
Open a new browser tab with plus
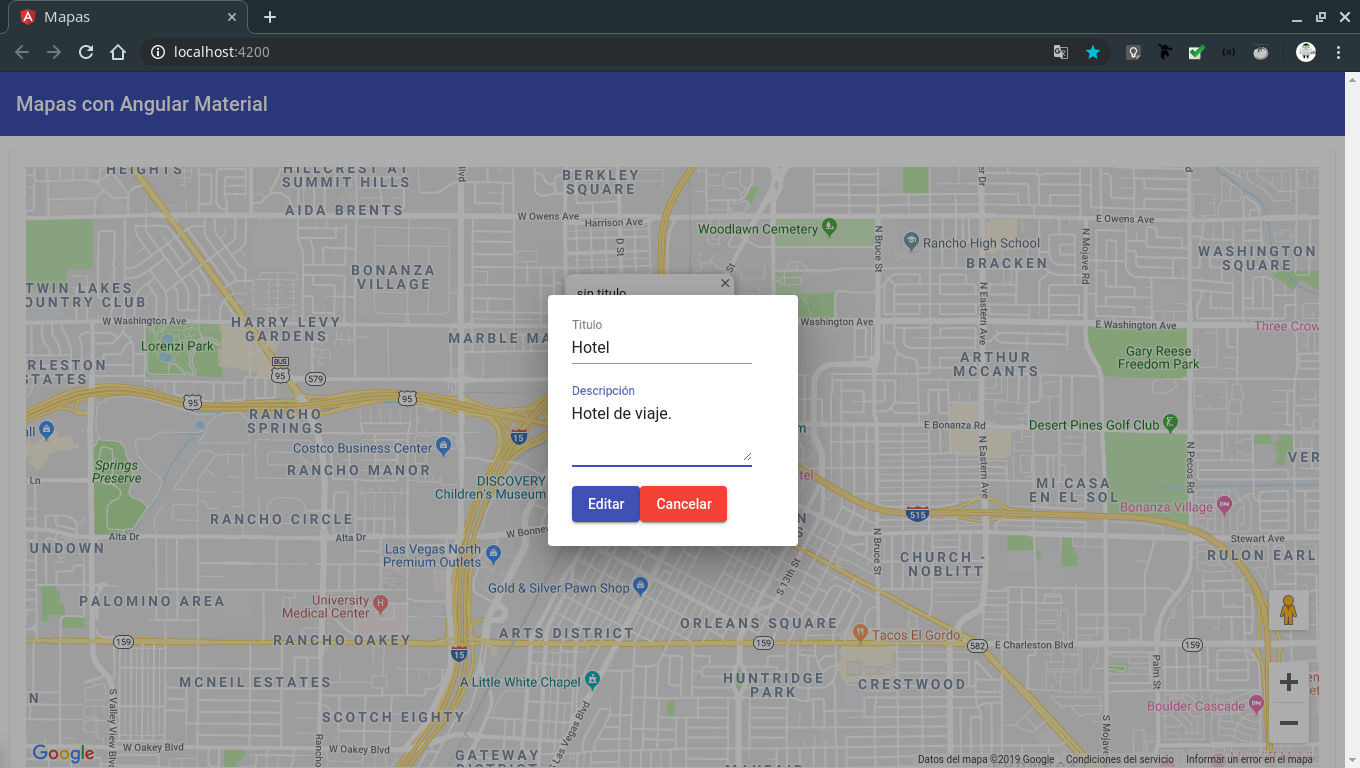click(x=270, y=17)
